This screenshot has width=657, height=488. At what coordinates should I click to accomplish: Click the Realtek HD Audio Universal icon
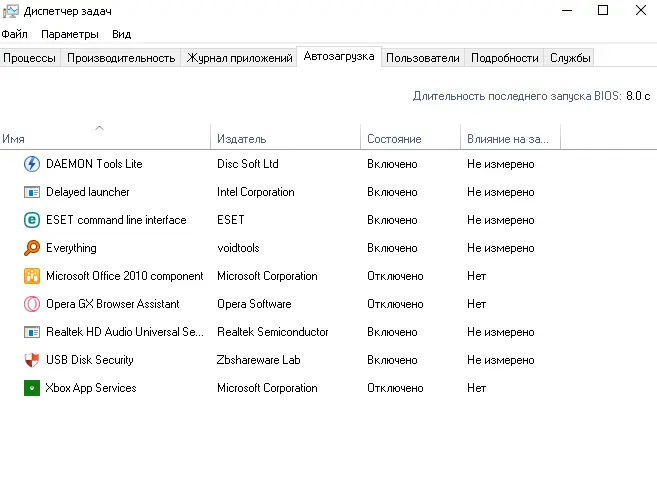click(x=32, y=332)
